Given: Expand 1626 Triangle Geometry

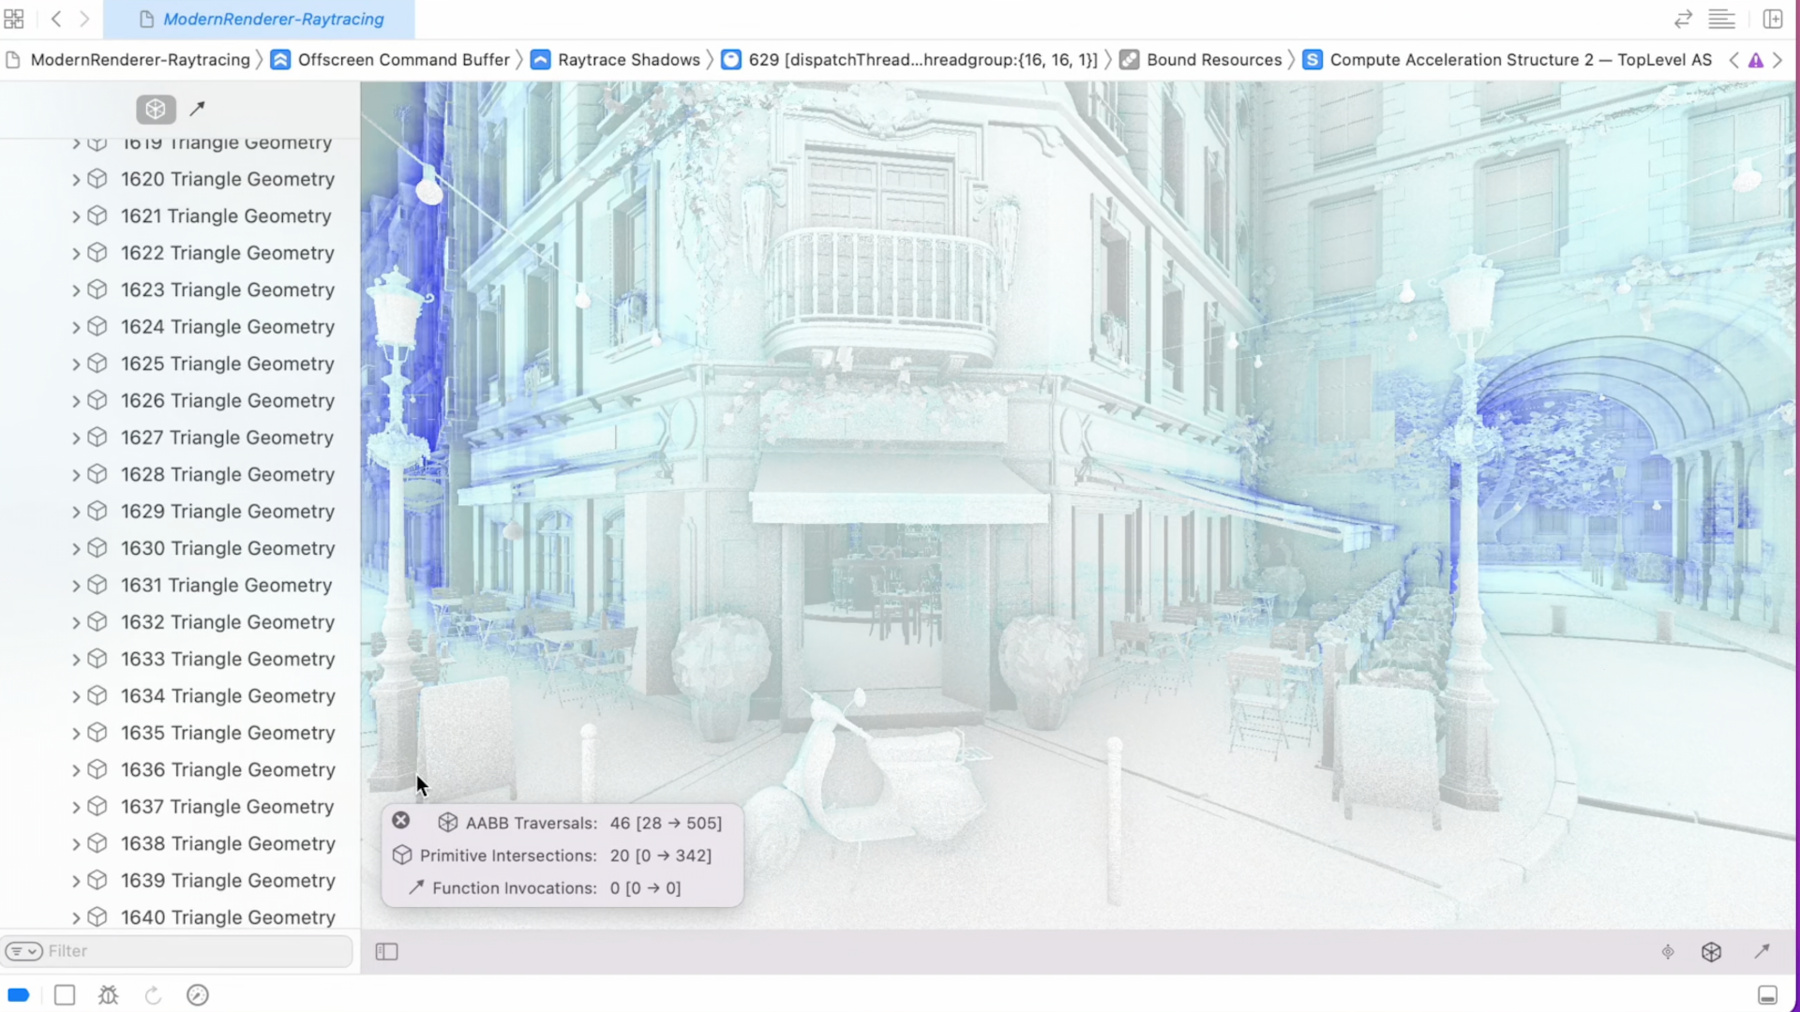Looking at the screenshot, I should [x=76, y=402].
